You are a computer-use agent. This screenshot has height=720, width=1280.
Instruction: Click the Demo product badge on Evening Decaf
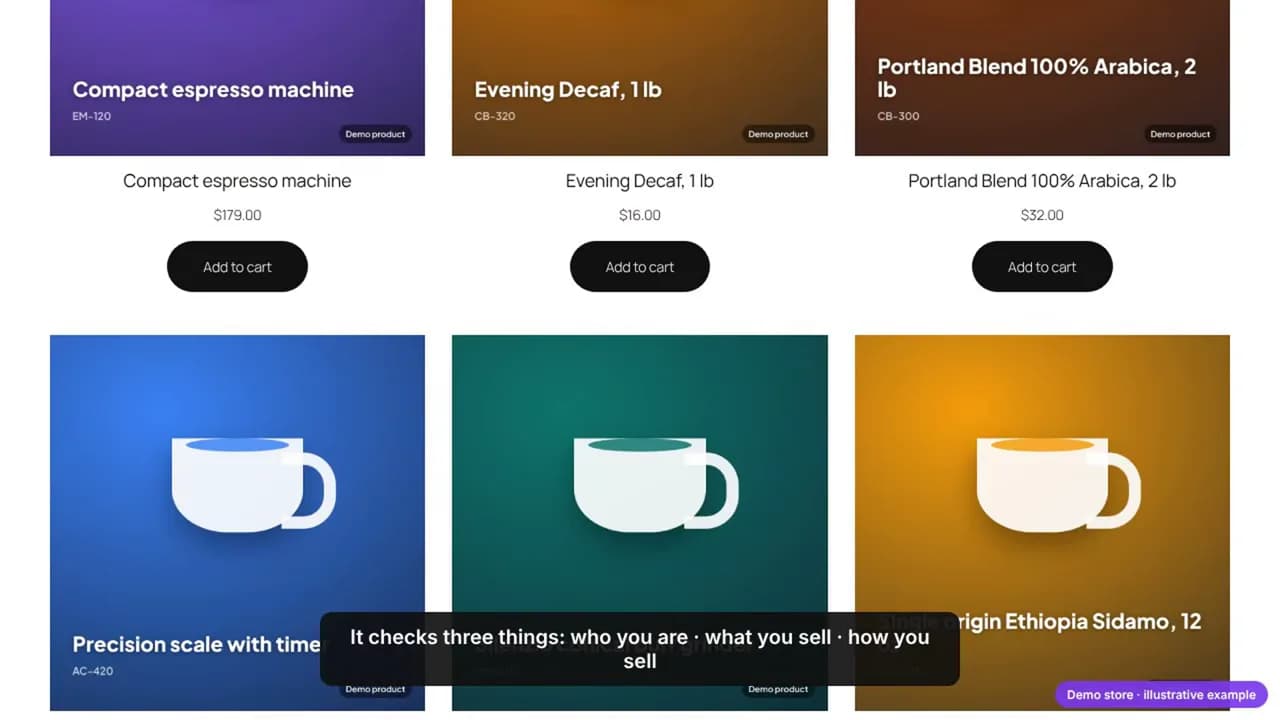click(x=778, y=134)
